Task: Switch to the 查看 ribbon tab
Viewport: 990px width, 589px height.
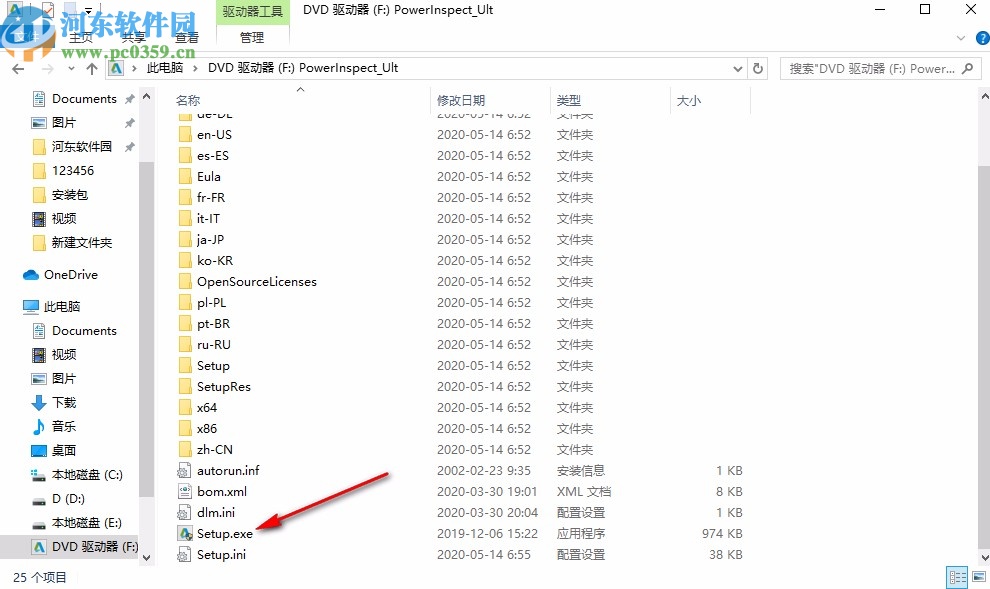Action: 186,37
